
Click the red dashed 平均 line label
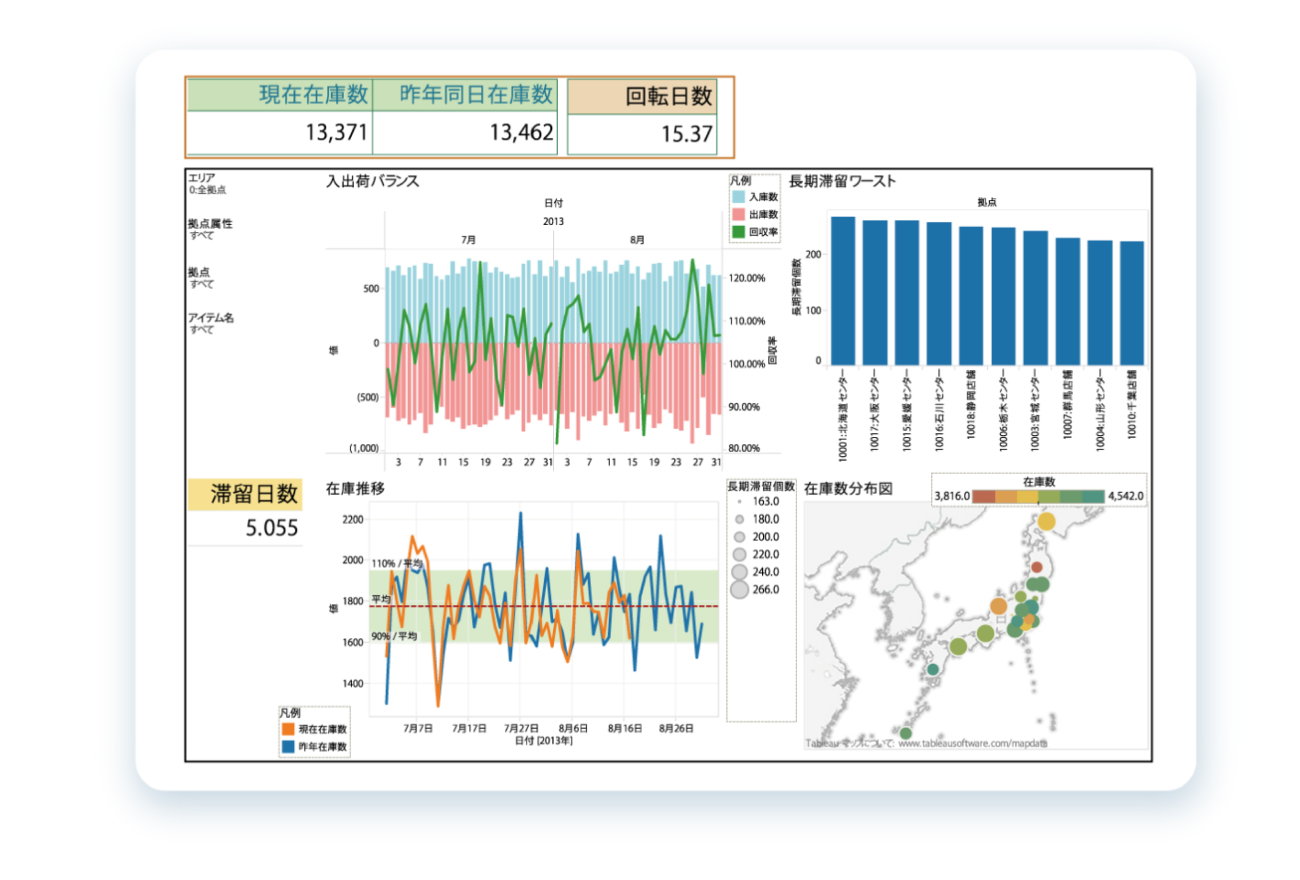(x=382, y=599)
